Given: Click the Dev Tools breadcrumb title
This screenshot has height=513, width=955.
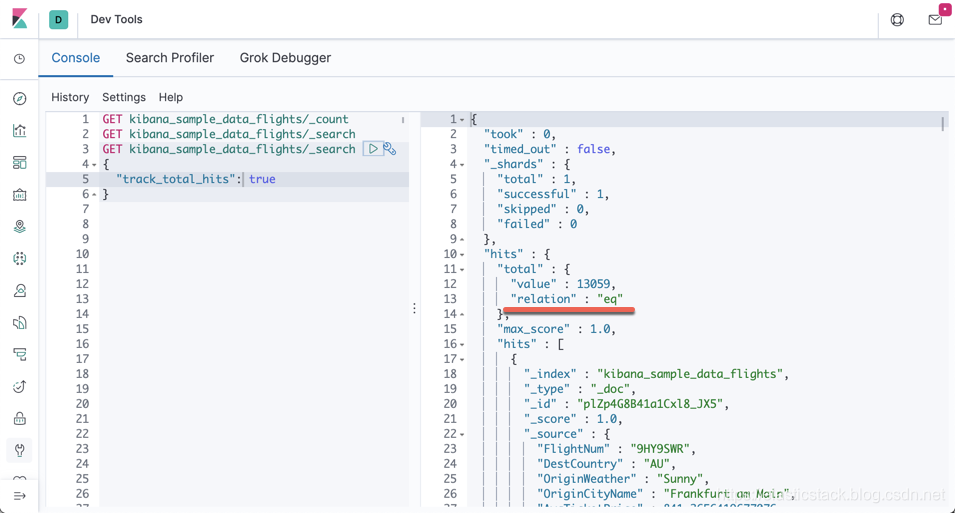Looking at the screenshot, I should pyautogui.click(x=116, y=19).
